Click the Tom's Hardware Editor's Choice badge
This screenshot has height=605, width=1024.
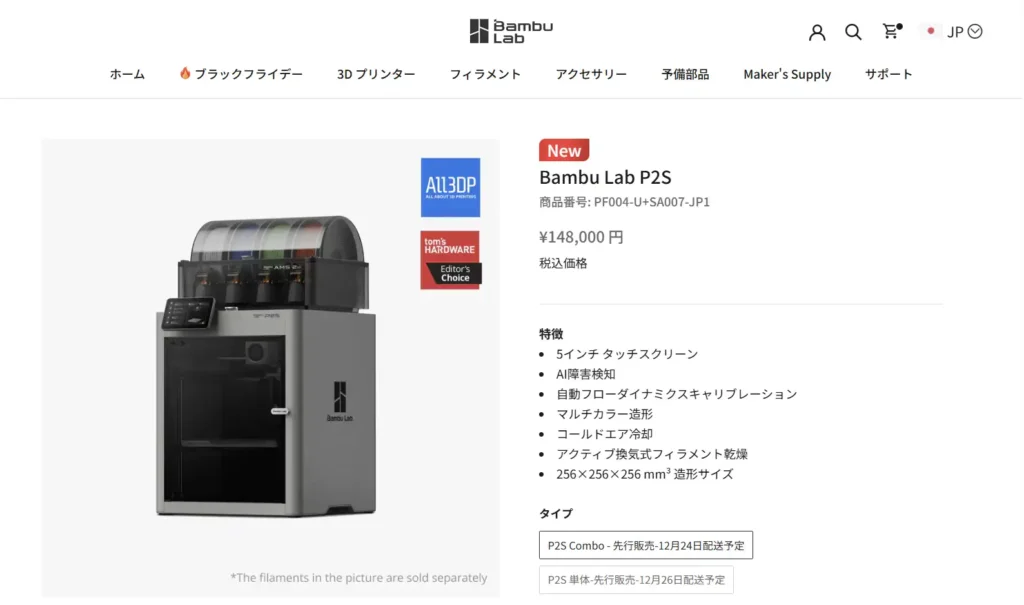point(450,260)
